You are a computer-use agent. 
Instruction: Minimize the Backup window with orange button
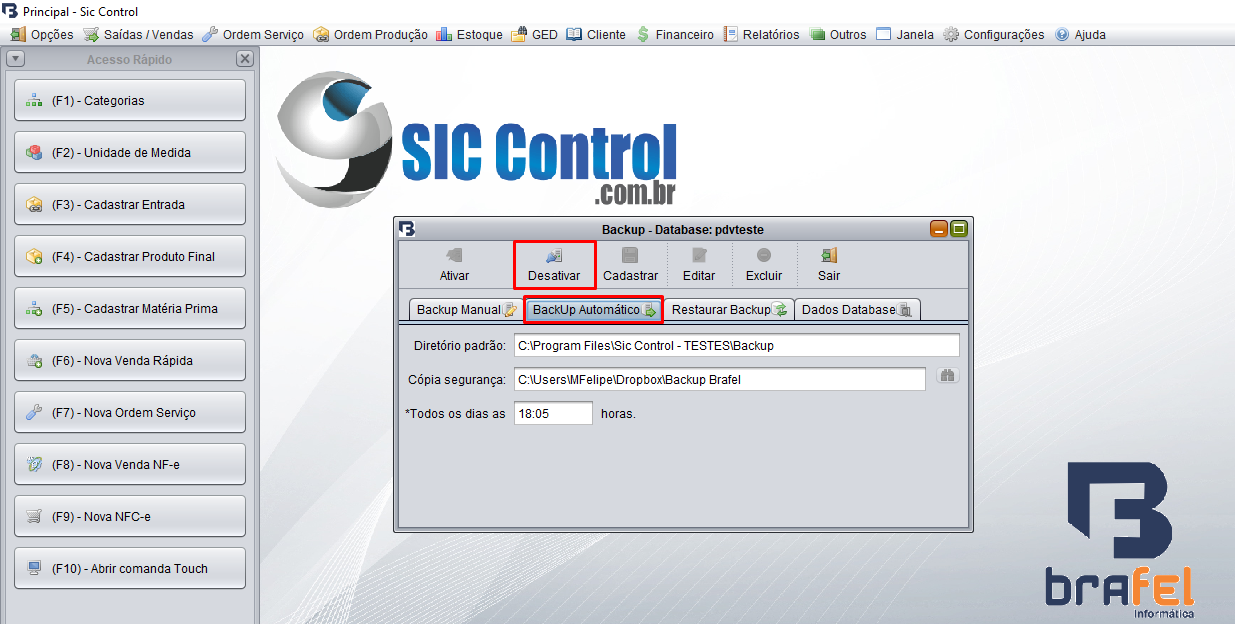[939, 229]
